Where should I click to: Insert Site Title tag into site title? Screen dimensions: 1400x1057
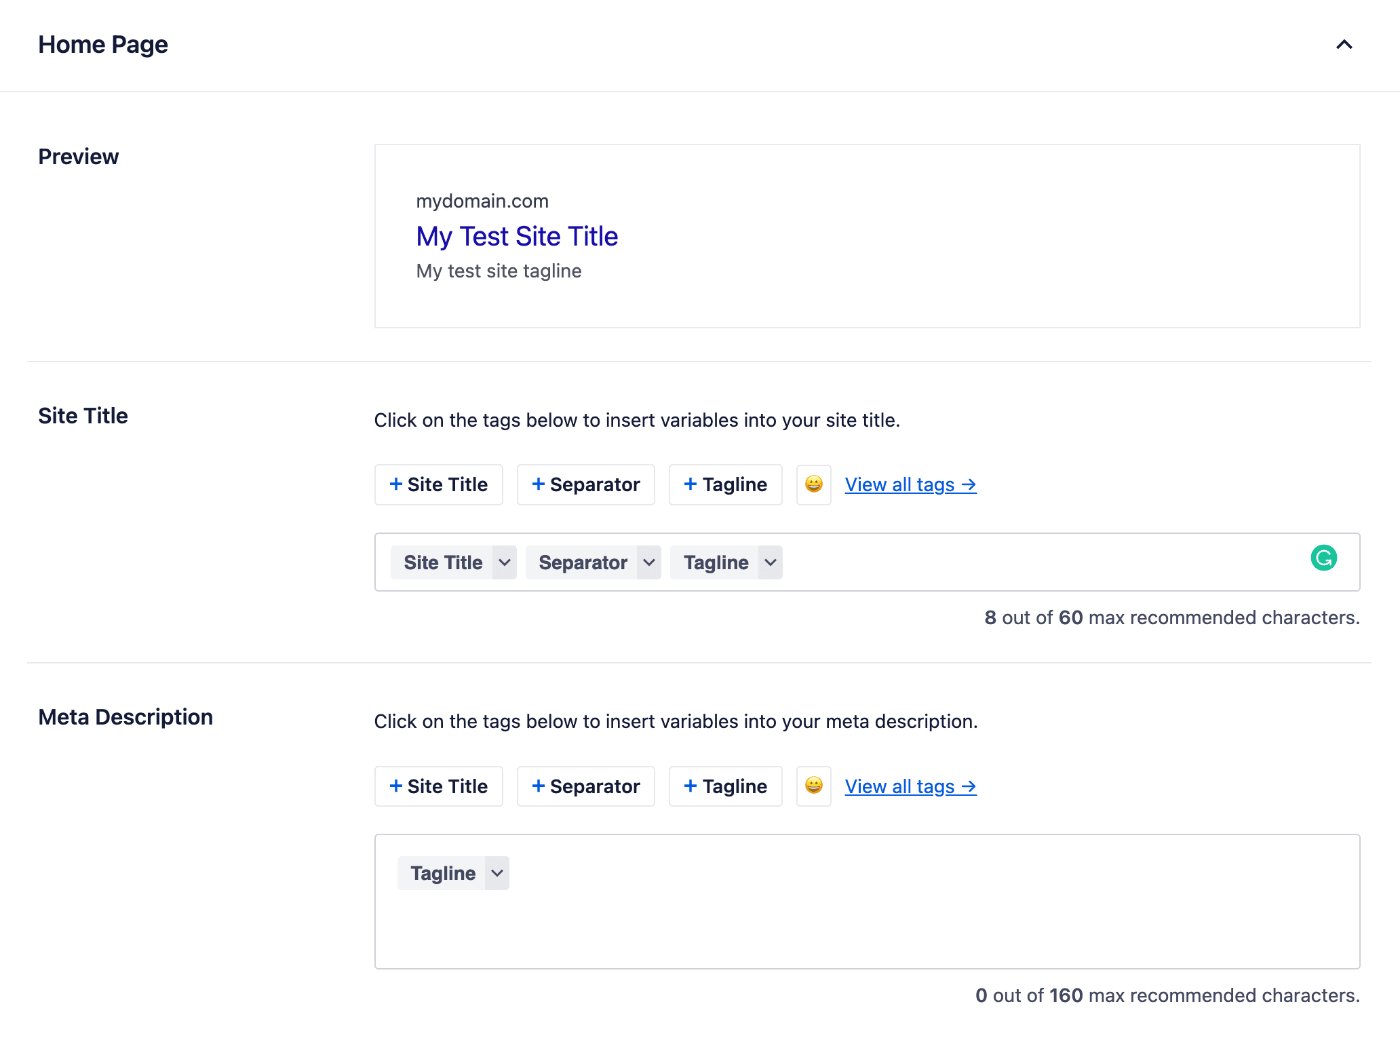pos(439,485)
